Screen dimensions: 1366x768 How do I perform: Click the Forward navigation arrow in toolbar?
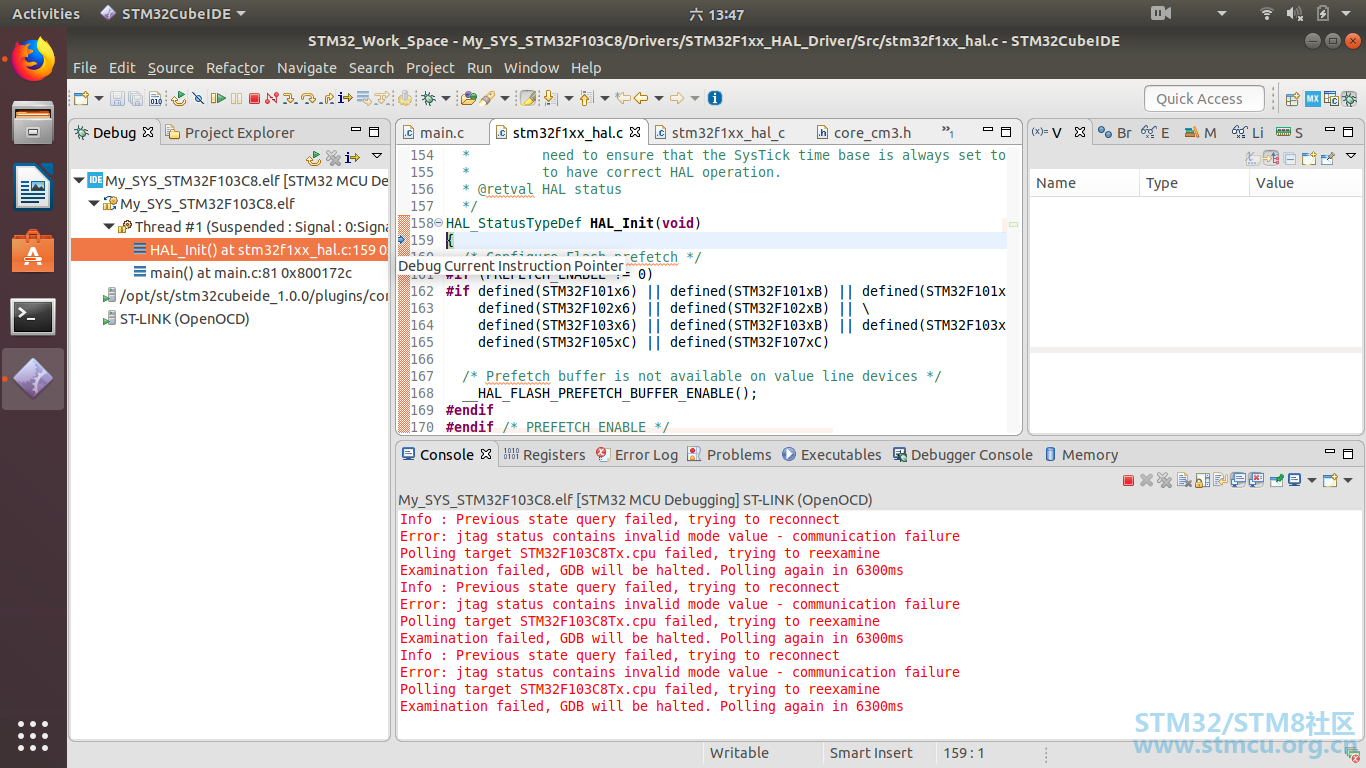(x=677, y=98)
